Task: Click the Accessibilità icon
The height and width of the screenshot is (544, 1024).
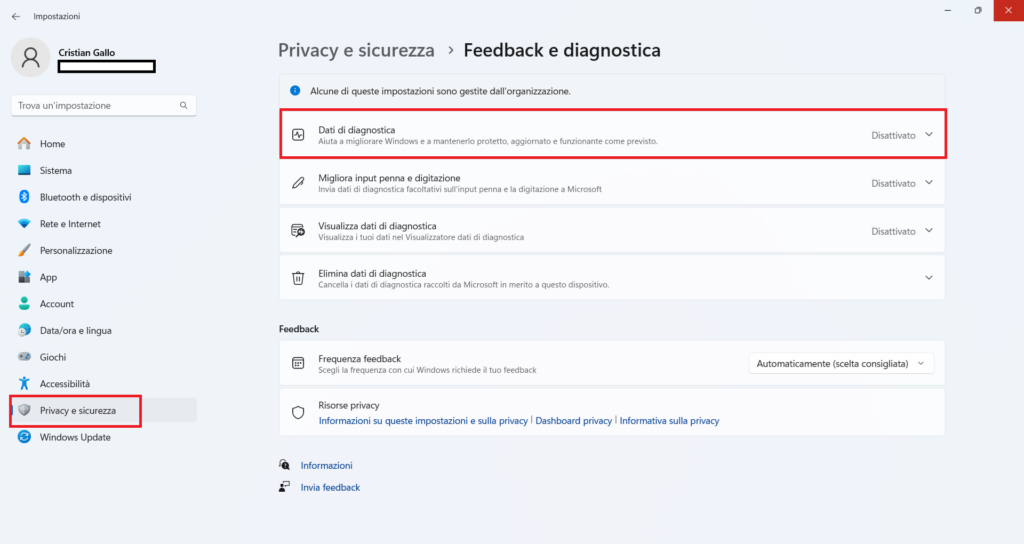Action: (25, 384)
